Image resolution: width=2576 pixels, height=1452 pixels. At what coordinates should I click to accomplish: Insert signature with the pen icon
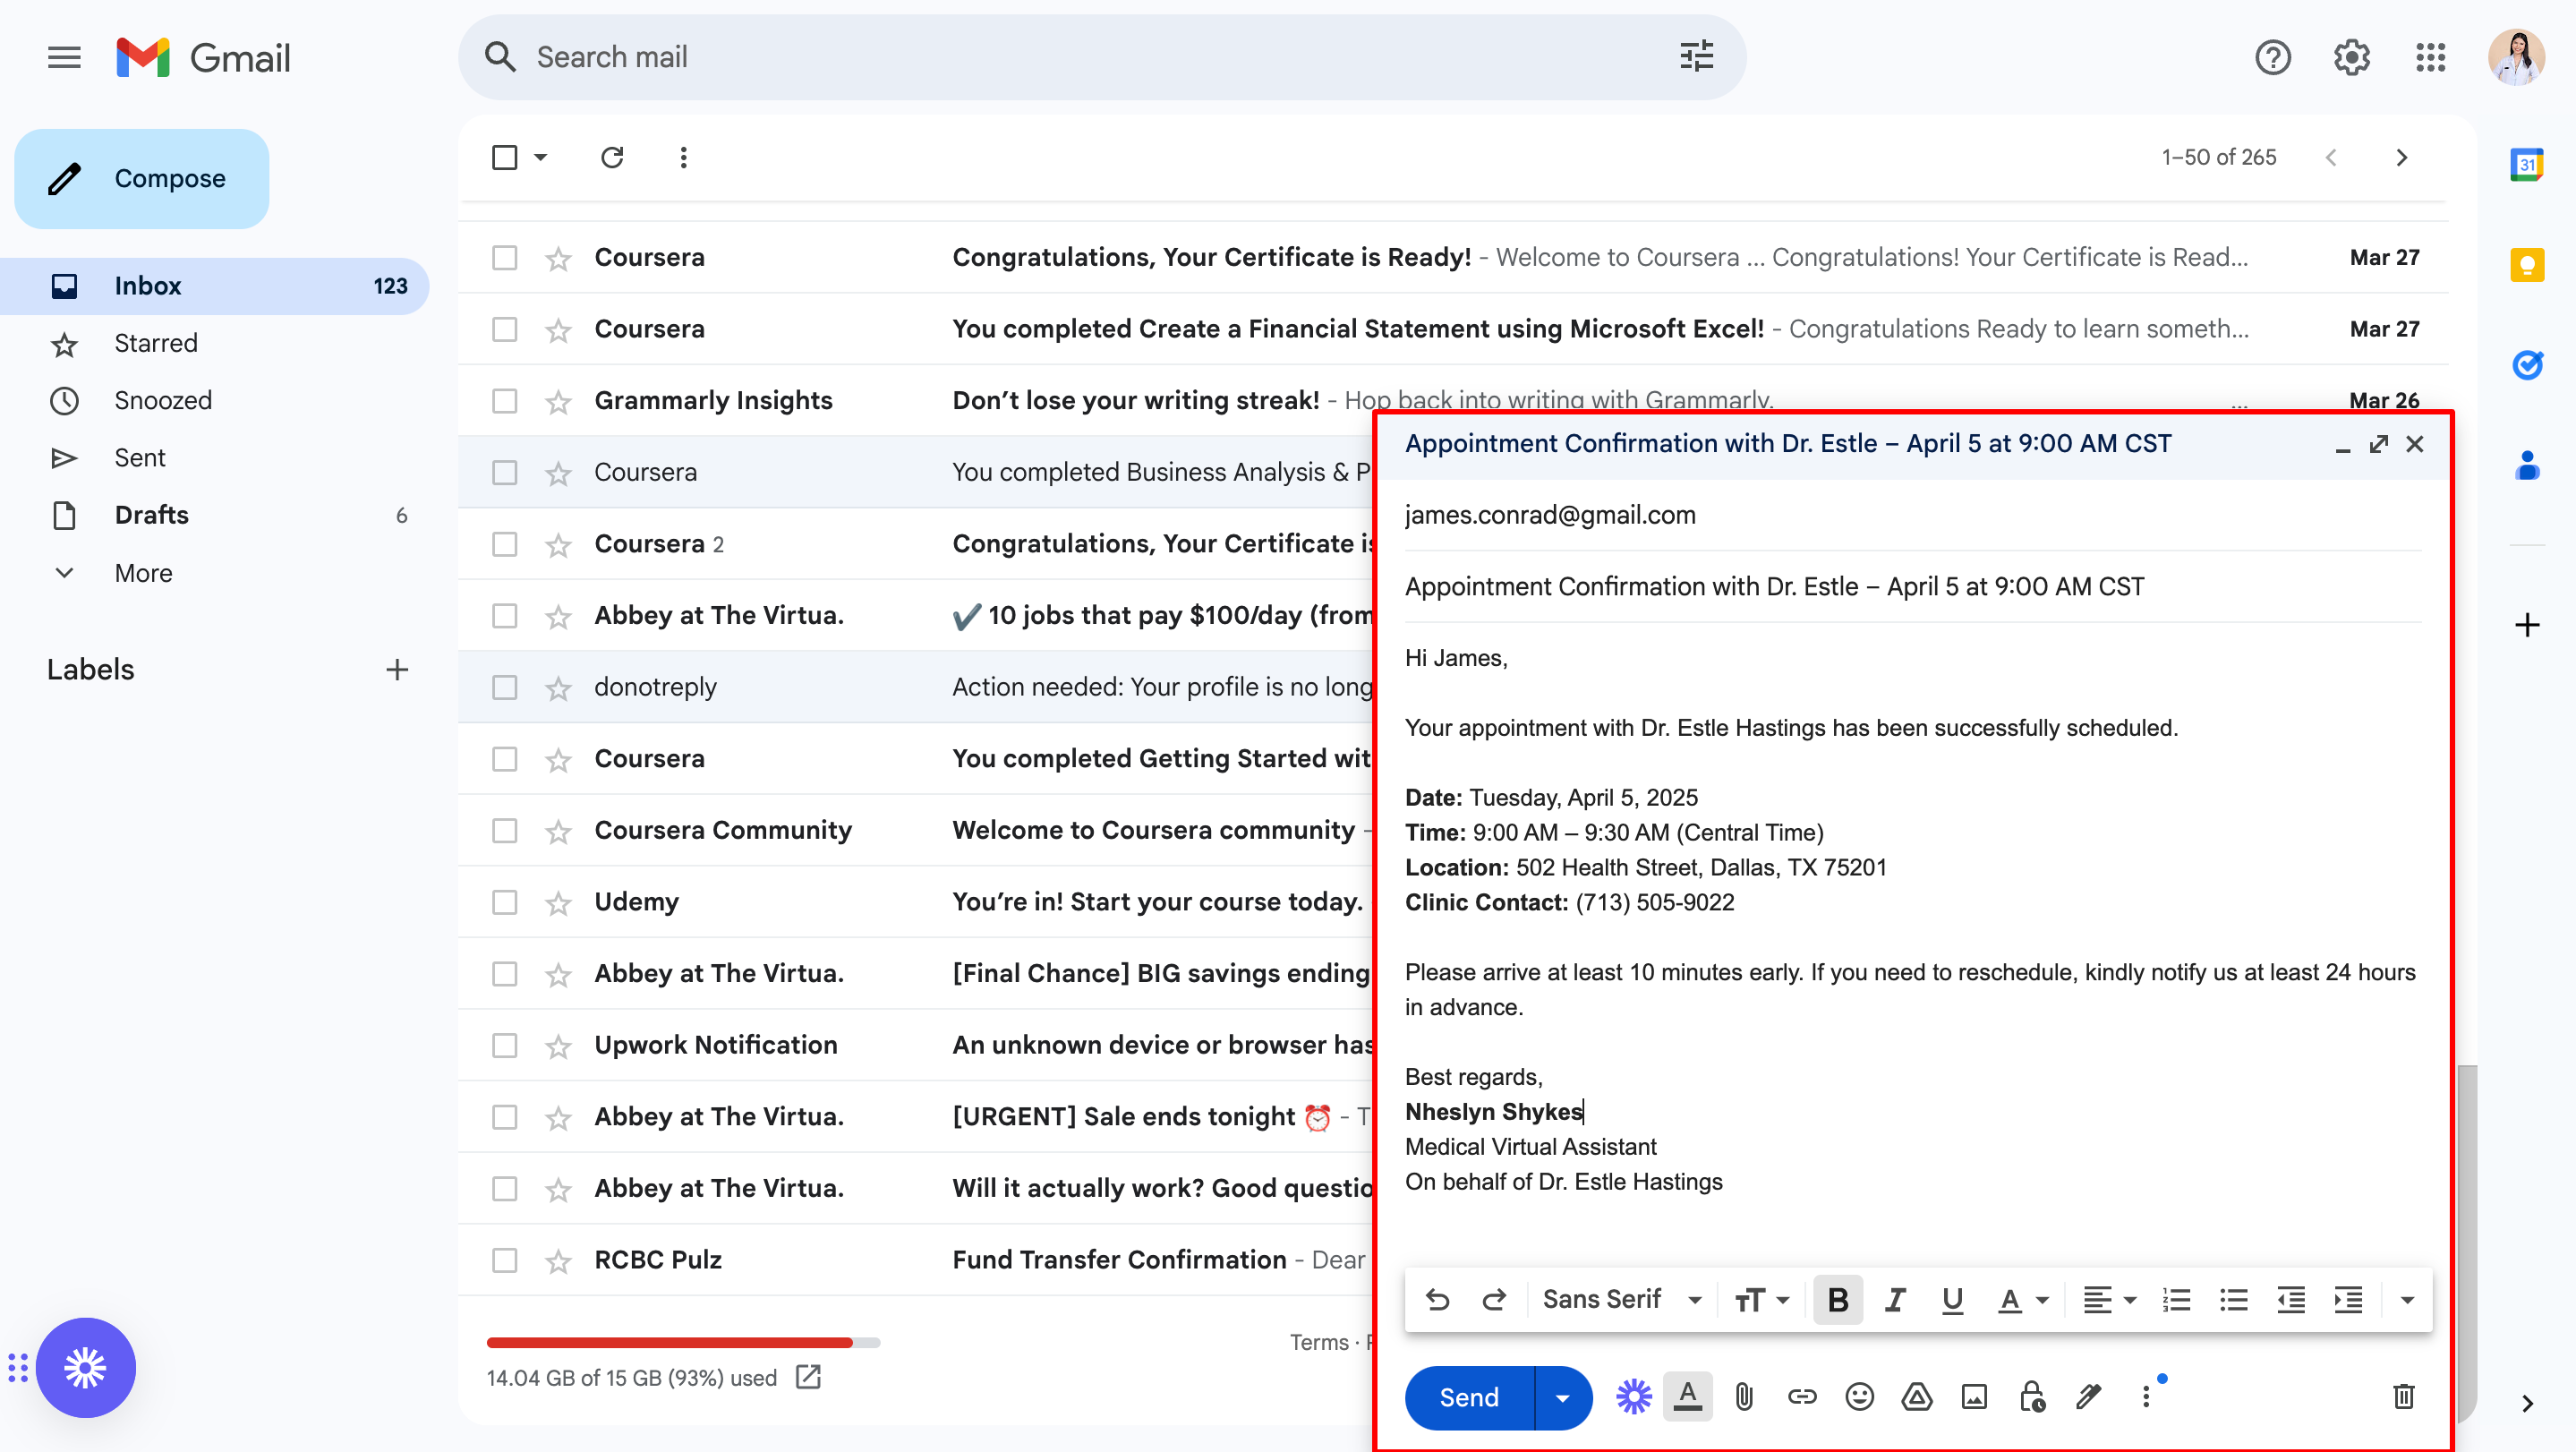(x=2089, y=1396)
